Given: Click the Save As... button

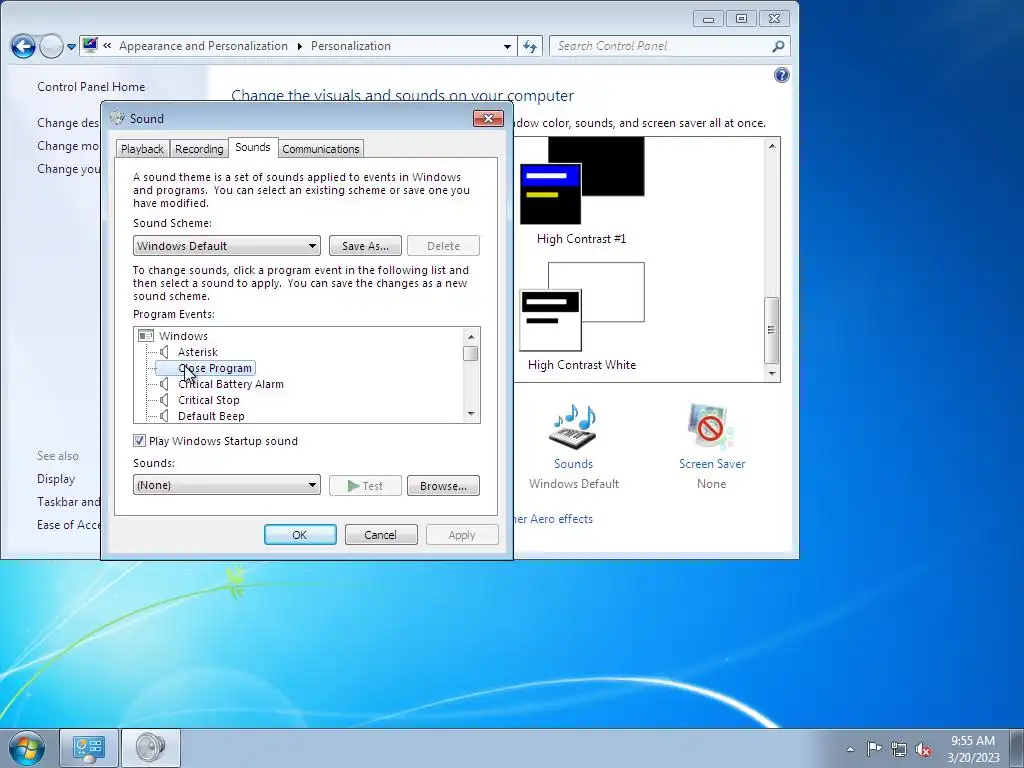Looking at the screenshot, I should (365, 246).
